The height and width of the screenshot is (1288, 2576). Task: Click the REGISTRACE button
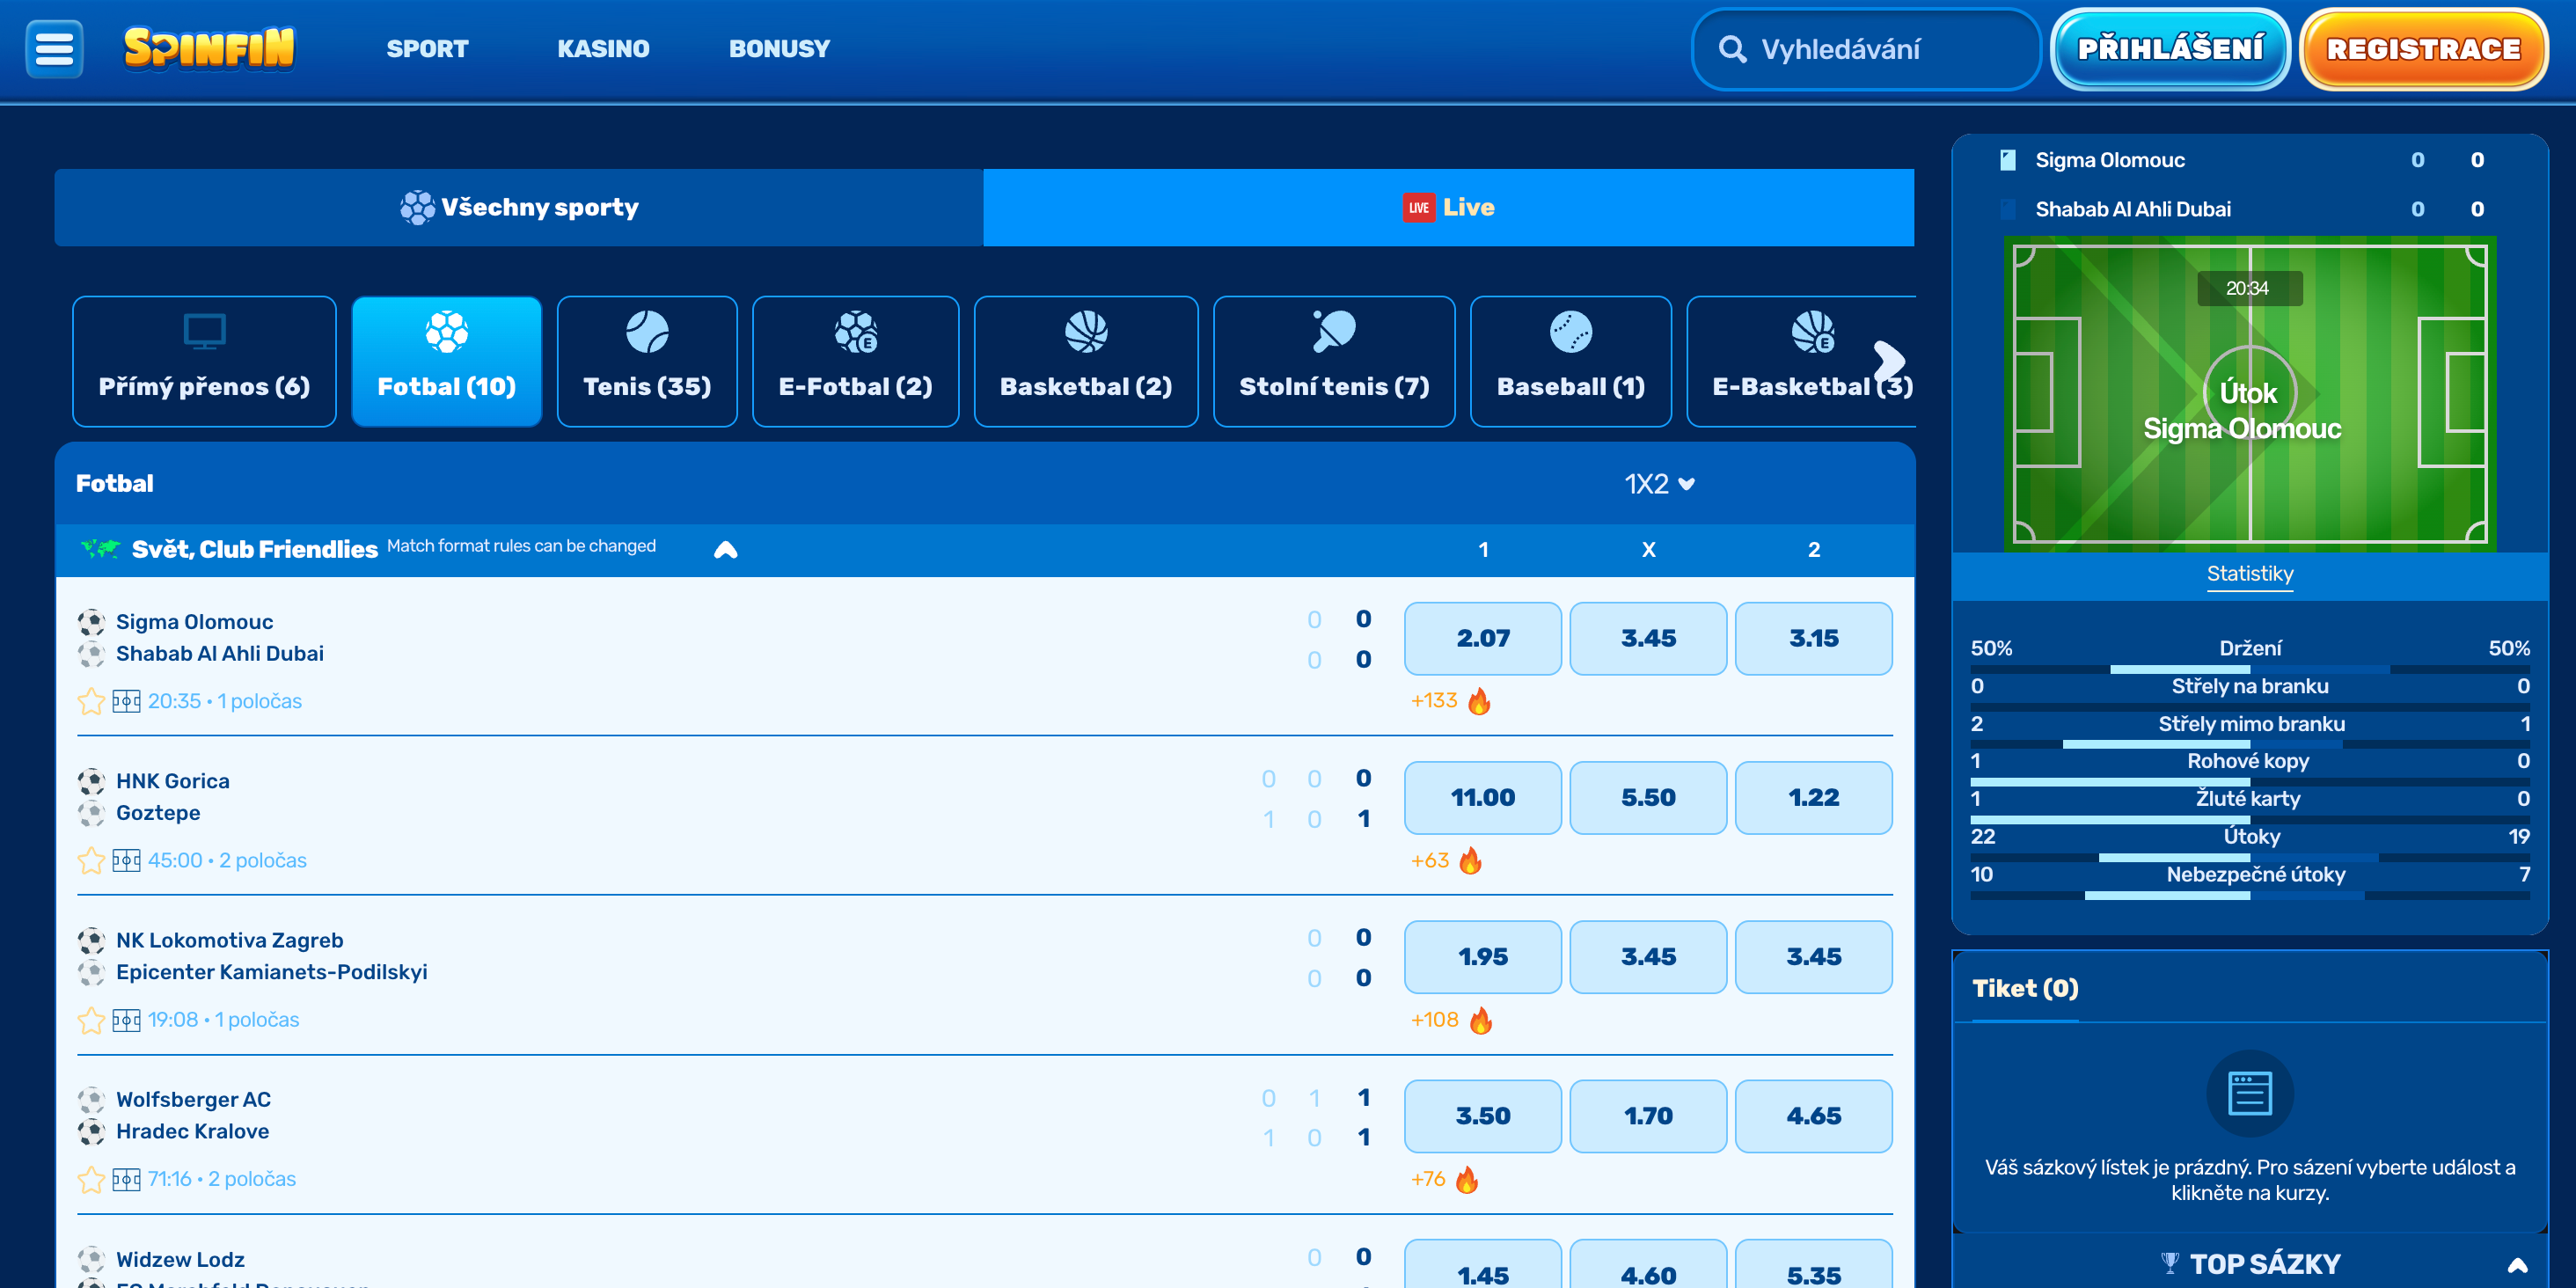(x=2424, y=49)
